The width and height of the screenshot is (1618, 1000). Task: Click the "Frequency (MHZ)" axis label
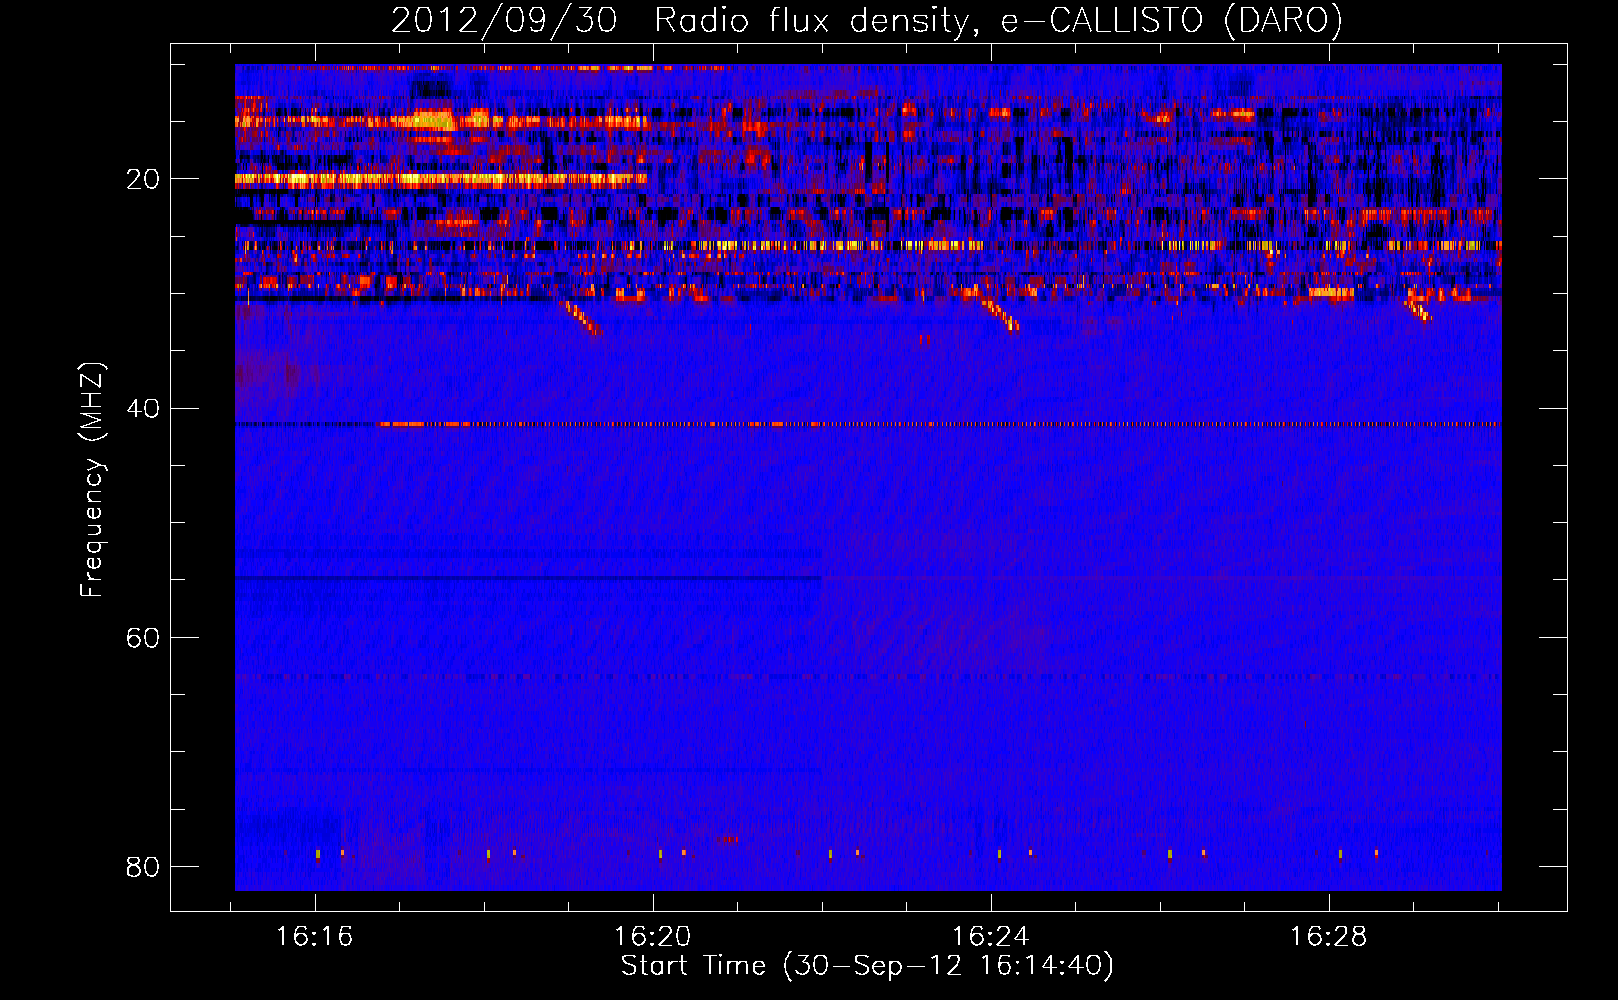[92, 480]
